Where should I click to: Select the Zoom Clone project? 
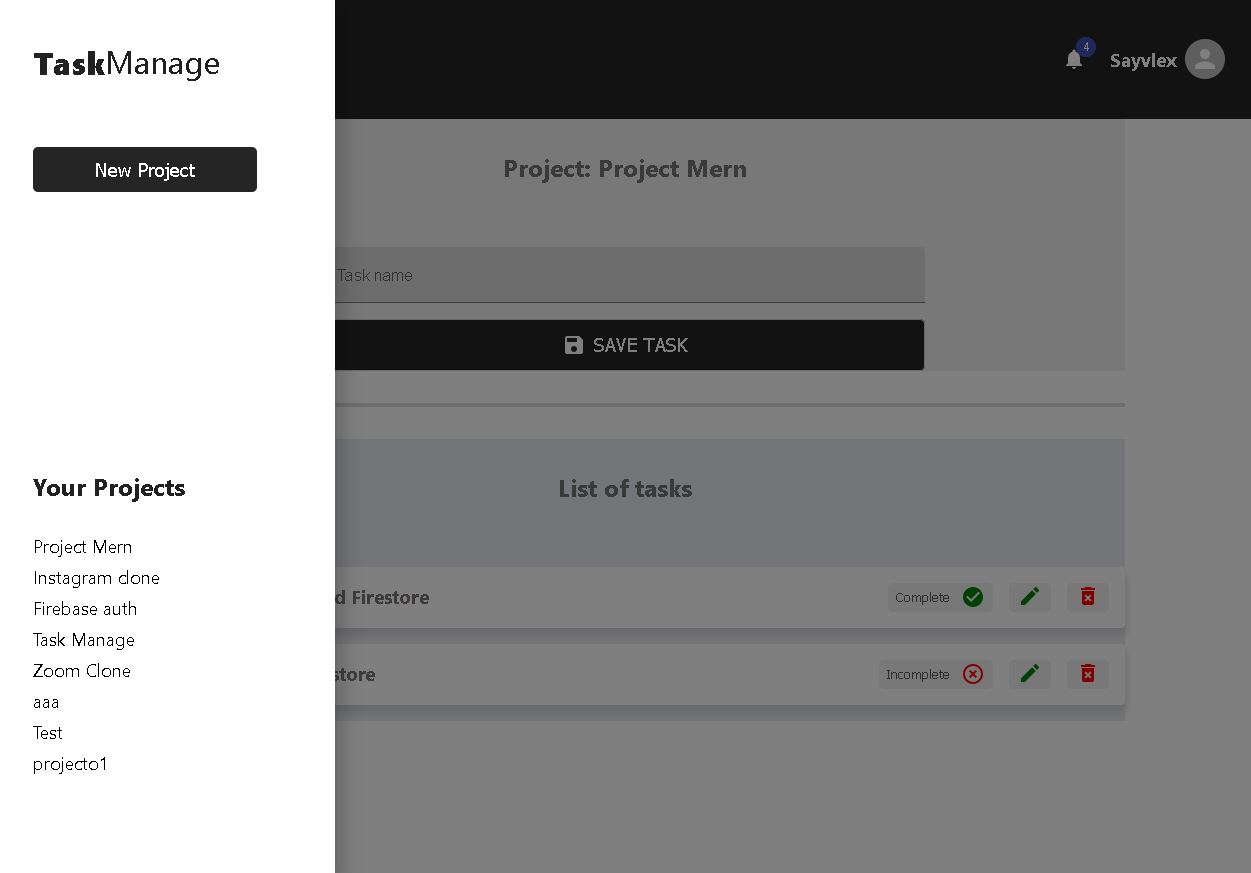click(82, 671)
